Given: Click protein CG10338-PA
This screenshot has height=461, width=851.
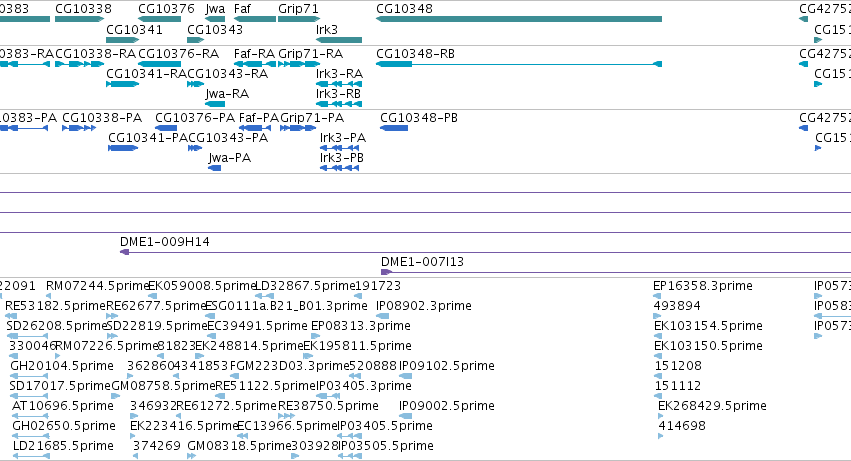Looking at the screenshot, I should [x=102, y=118].
